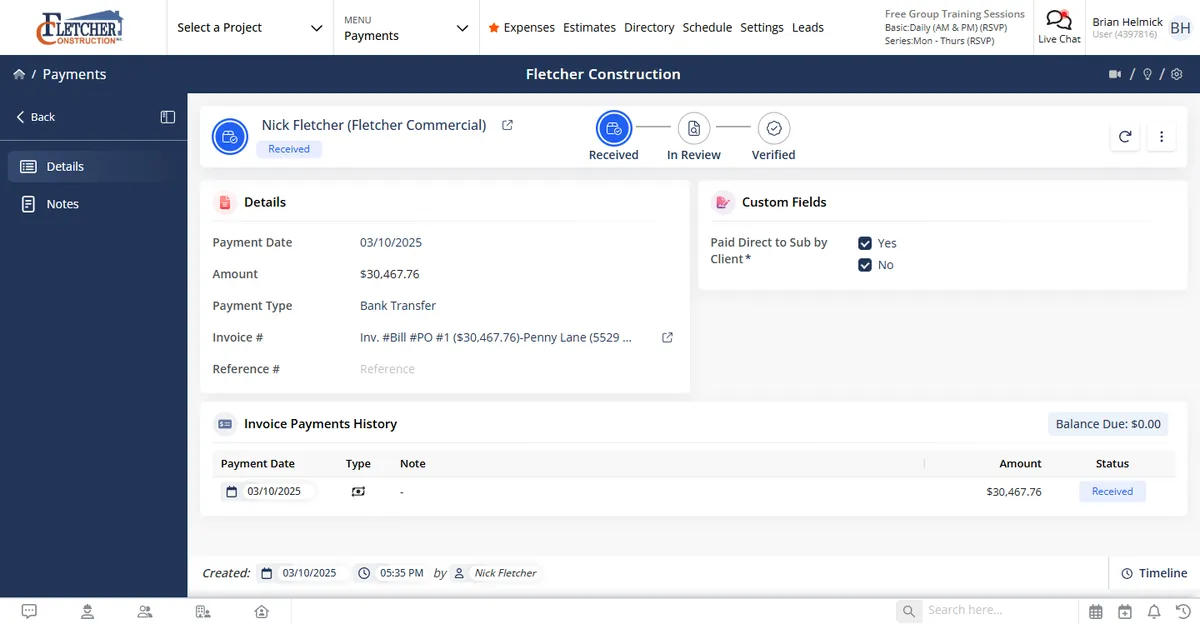
Task: Click the Payments breadcrumb link
Action: coord(74,74)
